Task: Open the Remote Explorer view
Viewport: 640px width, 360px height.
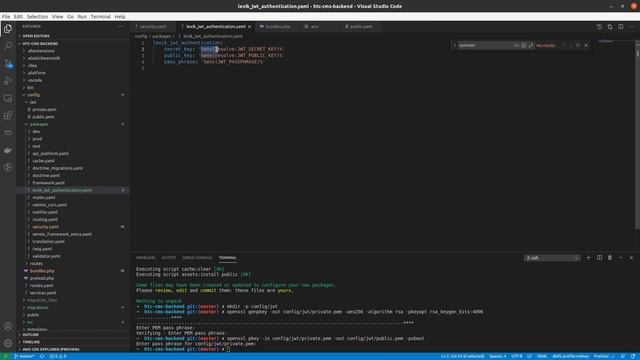Action: [8, 98]
